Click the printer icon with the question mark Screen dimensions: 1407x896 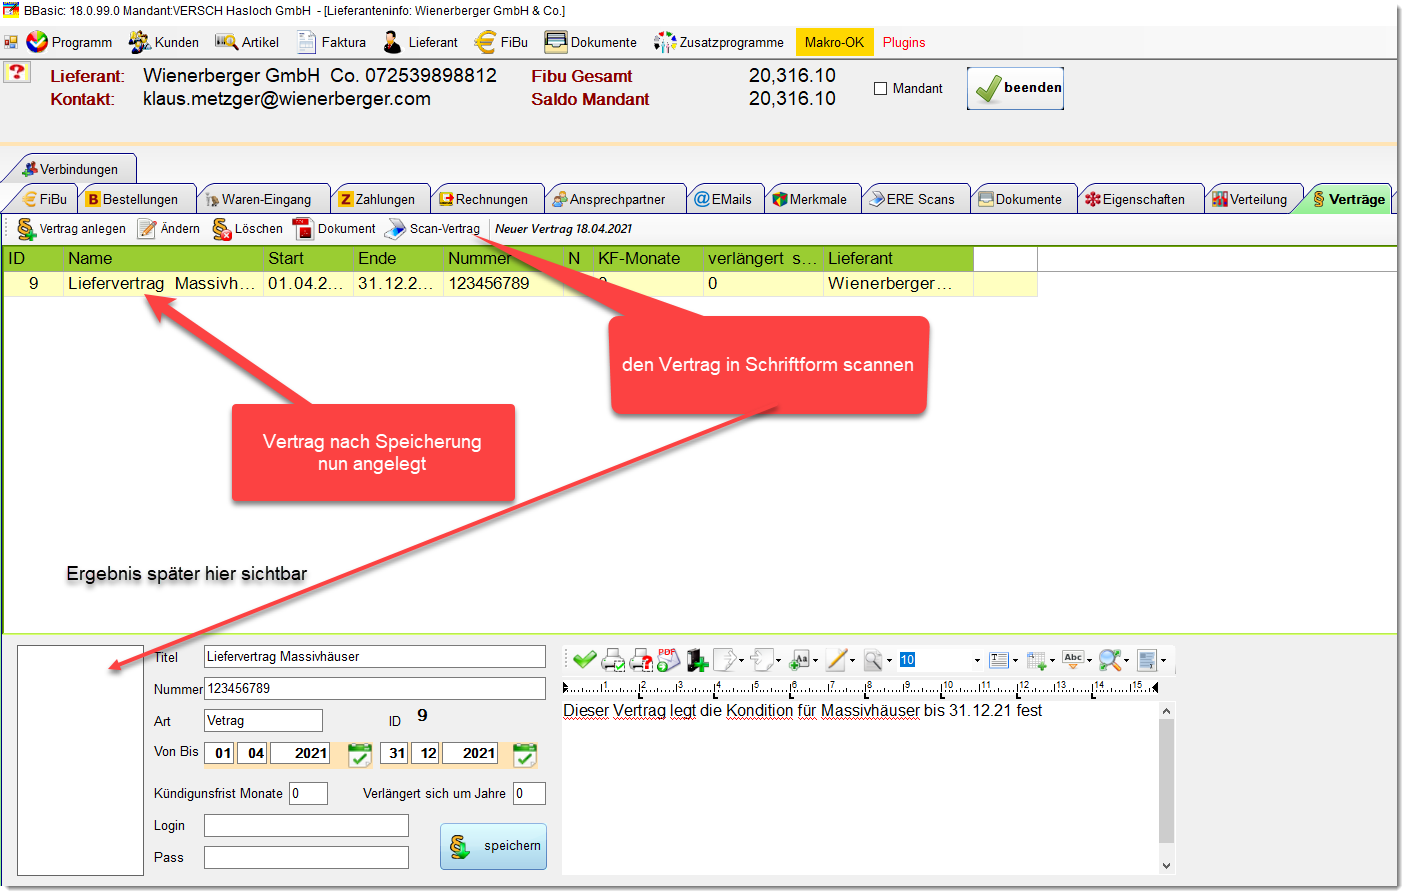click(x=641, y=660)
